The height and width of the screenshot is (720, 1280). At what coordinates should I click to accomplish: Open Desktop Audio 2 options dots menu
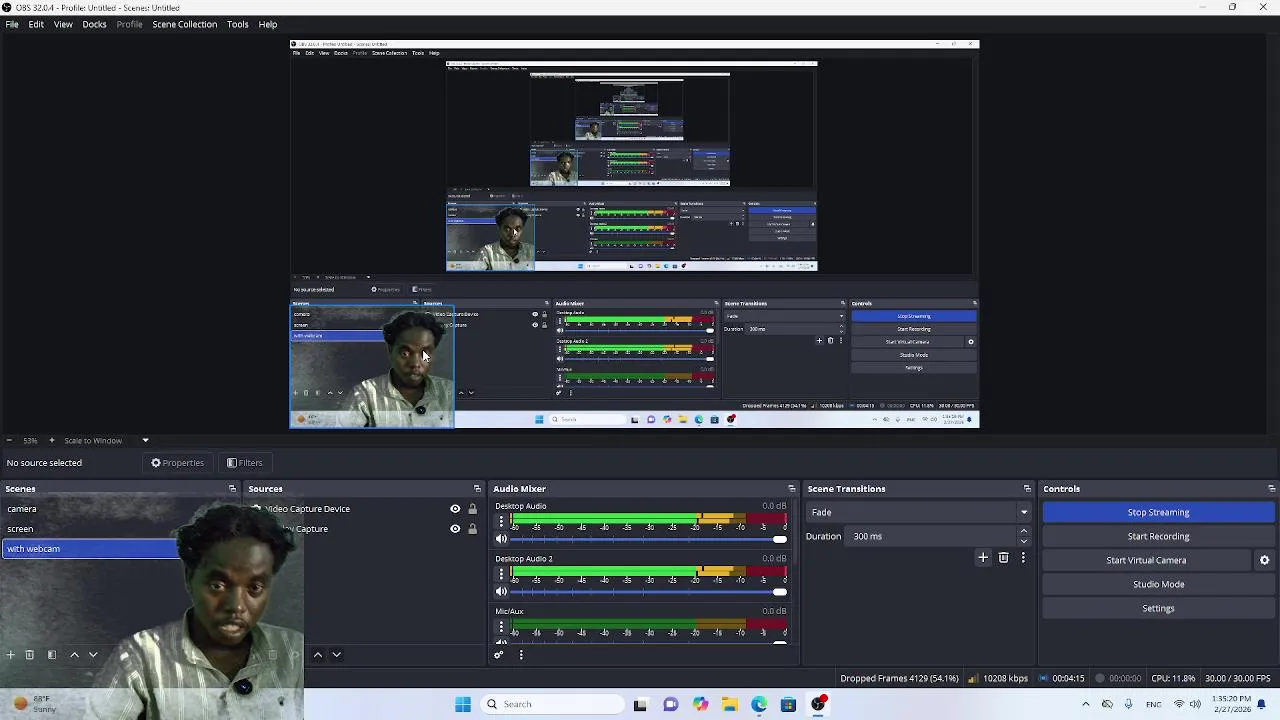pyautogui.click(x=501, y=574)
